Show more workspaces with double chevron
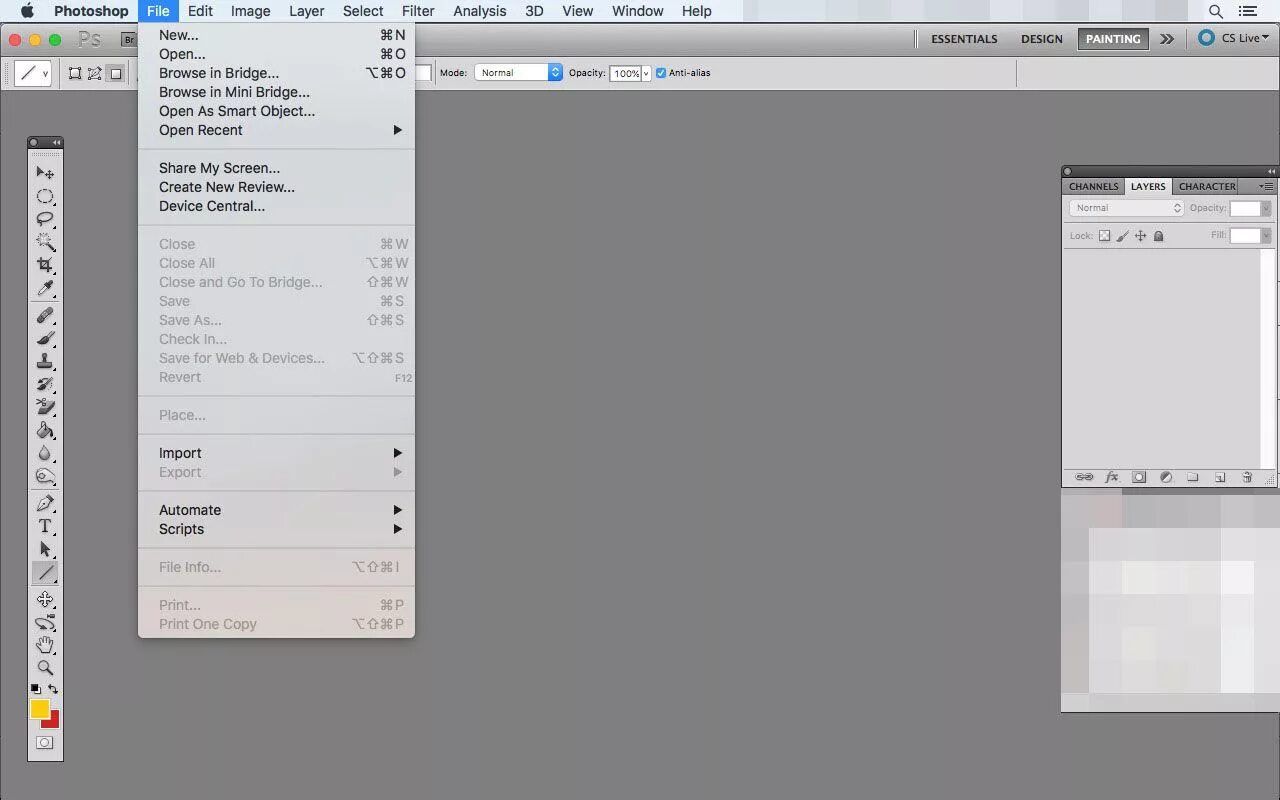 point(1167,39)
